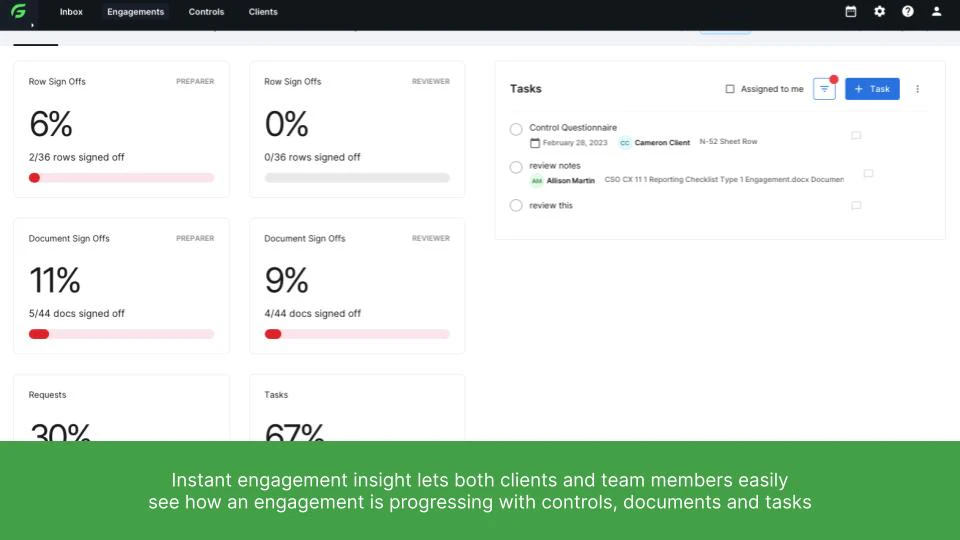
Task: Click the green G logo icon
Action: pos(18,11)
